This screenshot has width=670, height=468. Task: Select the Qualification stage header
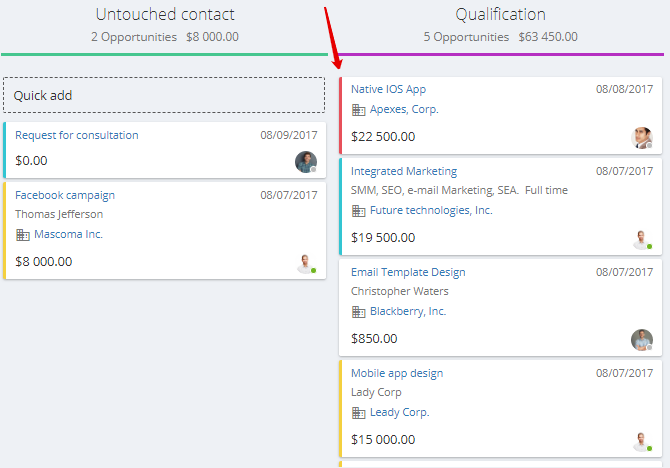pos(500,14)
